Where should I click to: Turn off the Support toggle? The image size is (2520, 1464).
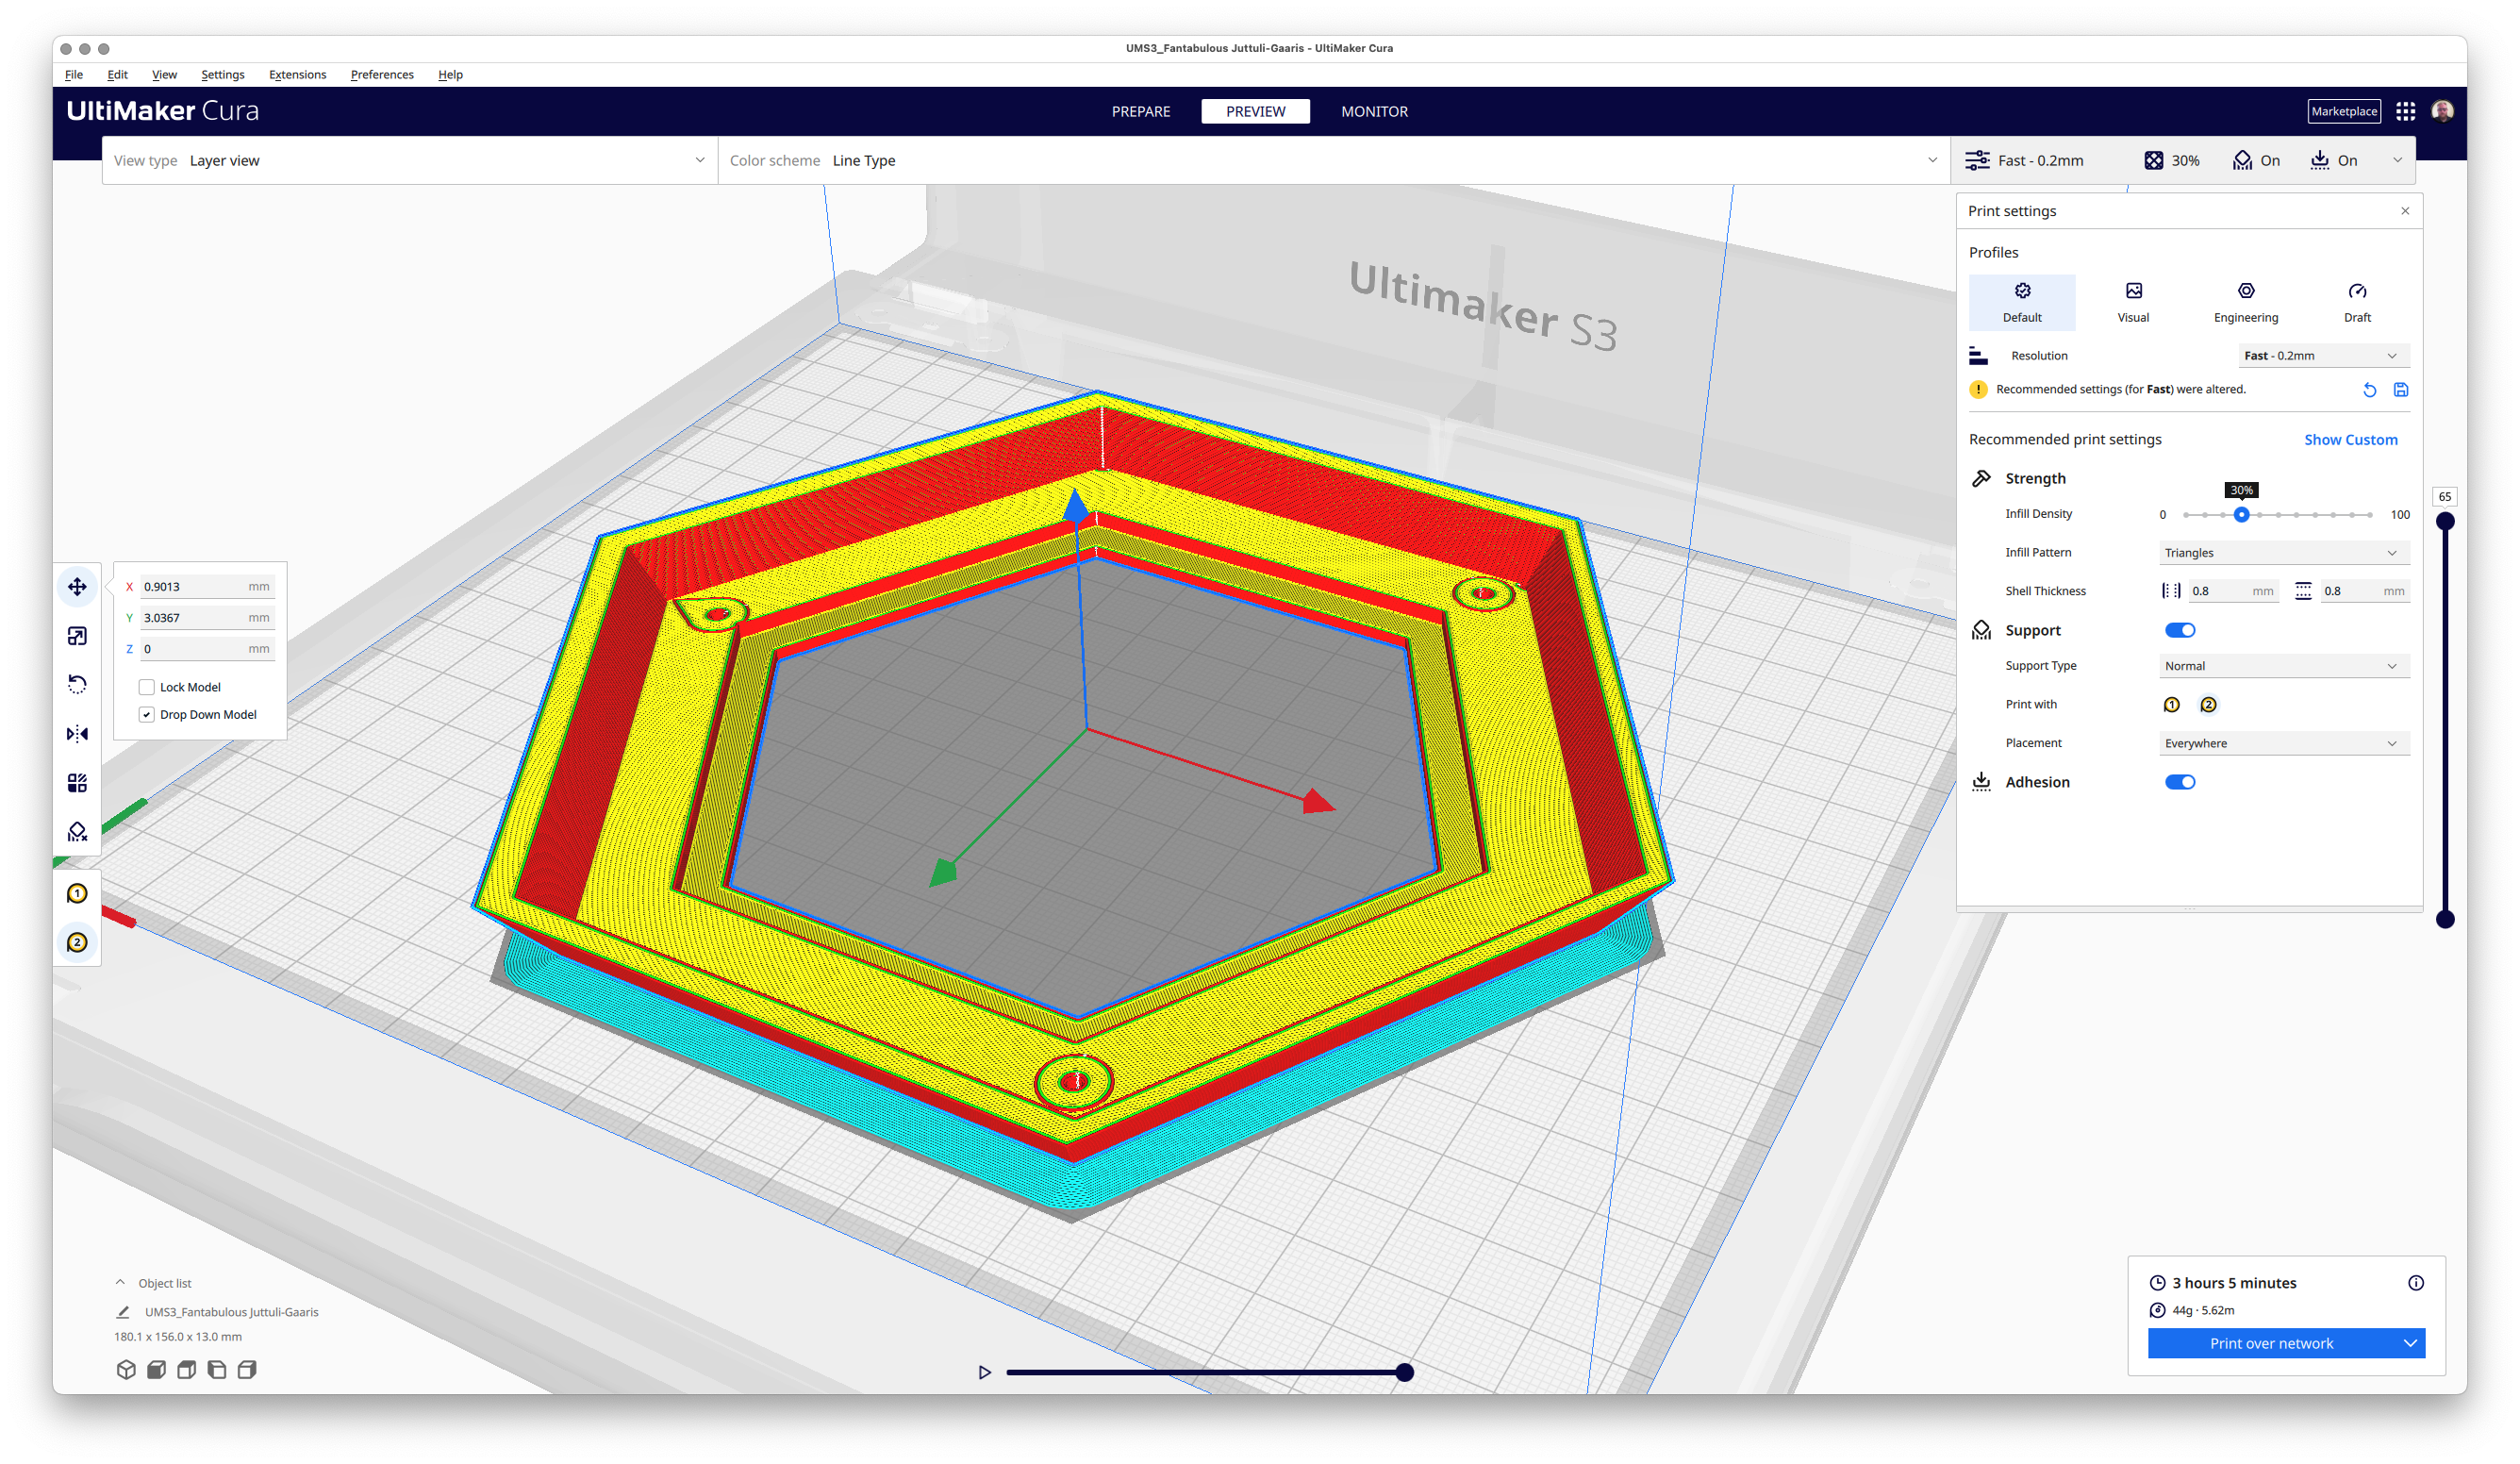coord(2180,630)
